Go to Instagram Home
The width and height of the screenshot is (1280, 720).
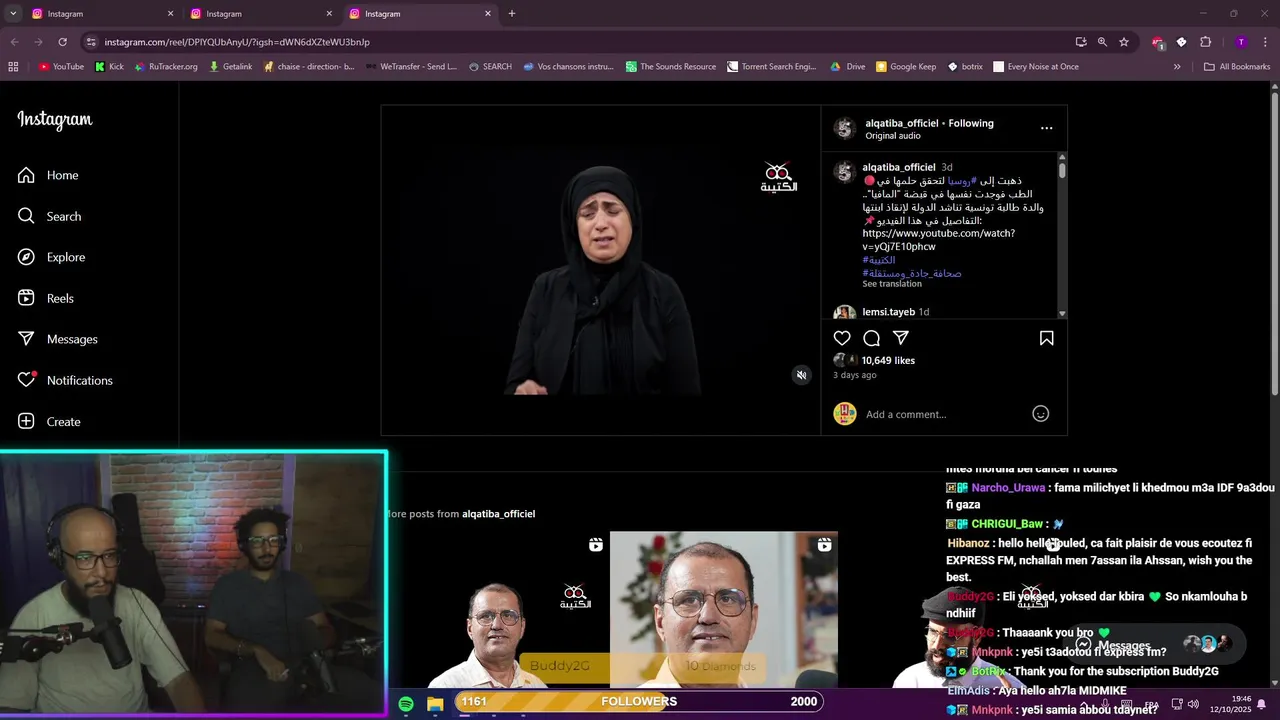click(48, 175)
